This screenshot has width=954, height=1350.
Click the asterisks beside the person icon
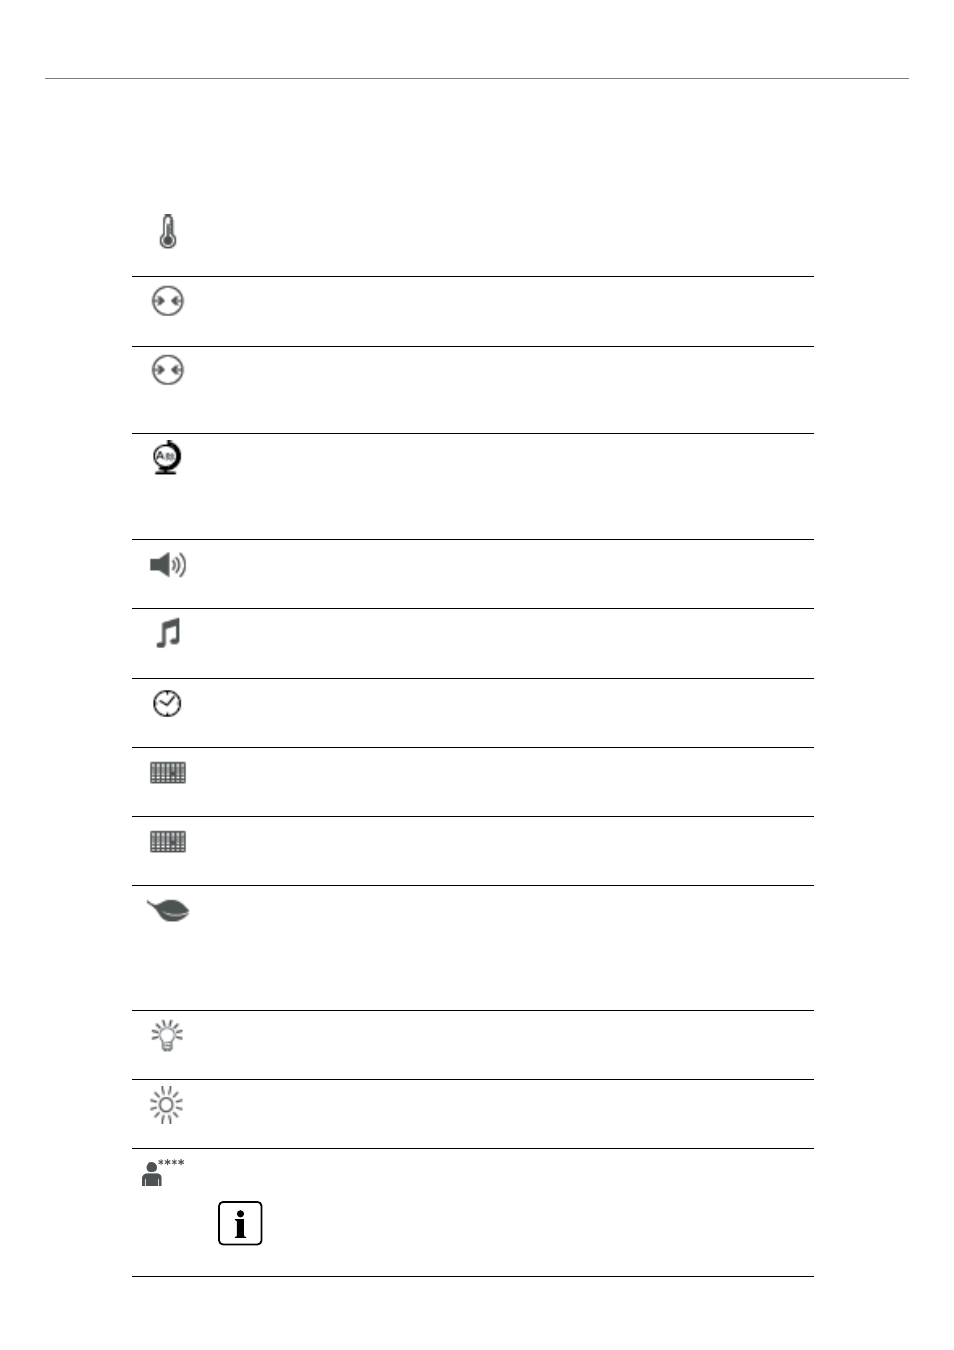171,1164
